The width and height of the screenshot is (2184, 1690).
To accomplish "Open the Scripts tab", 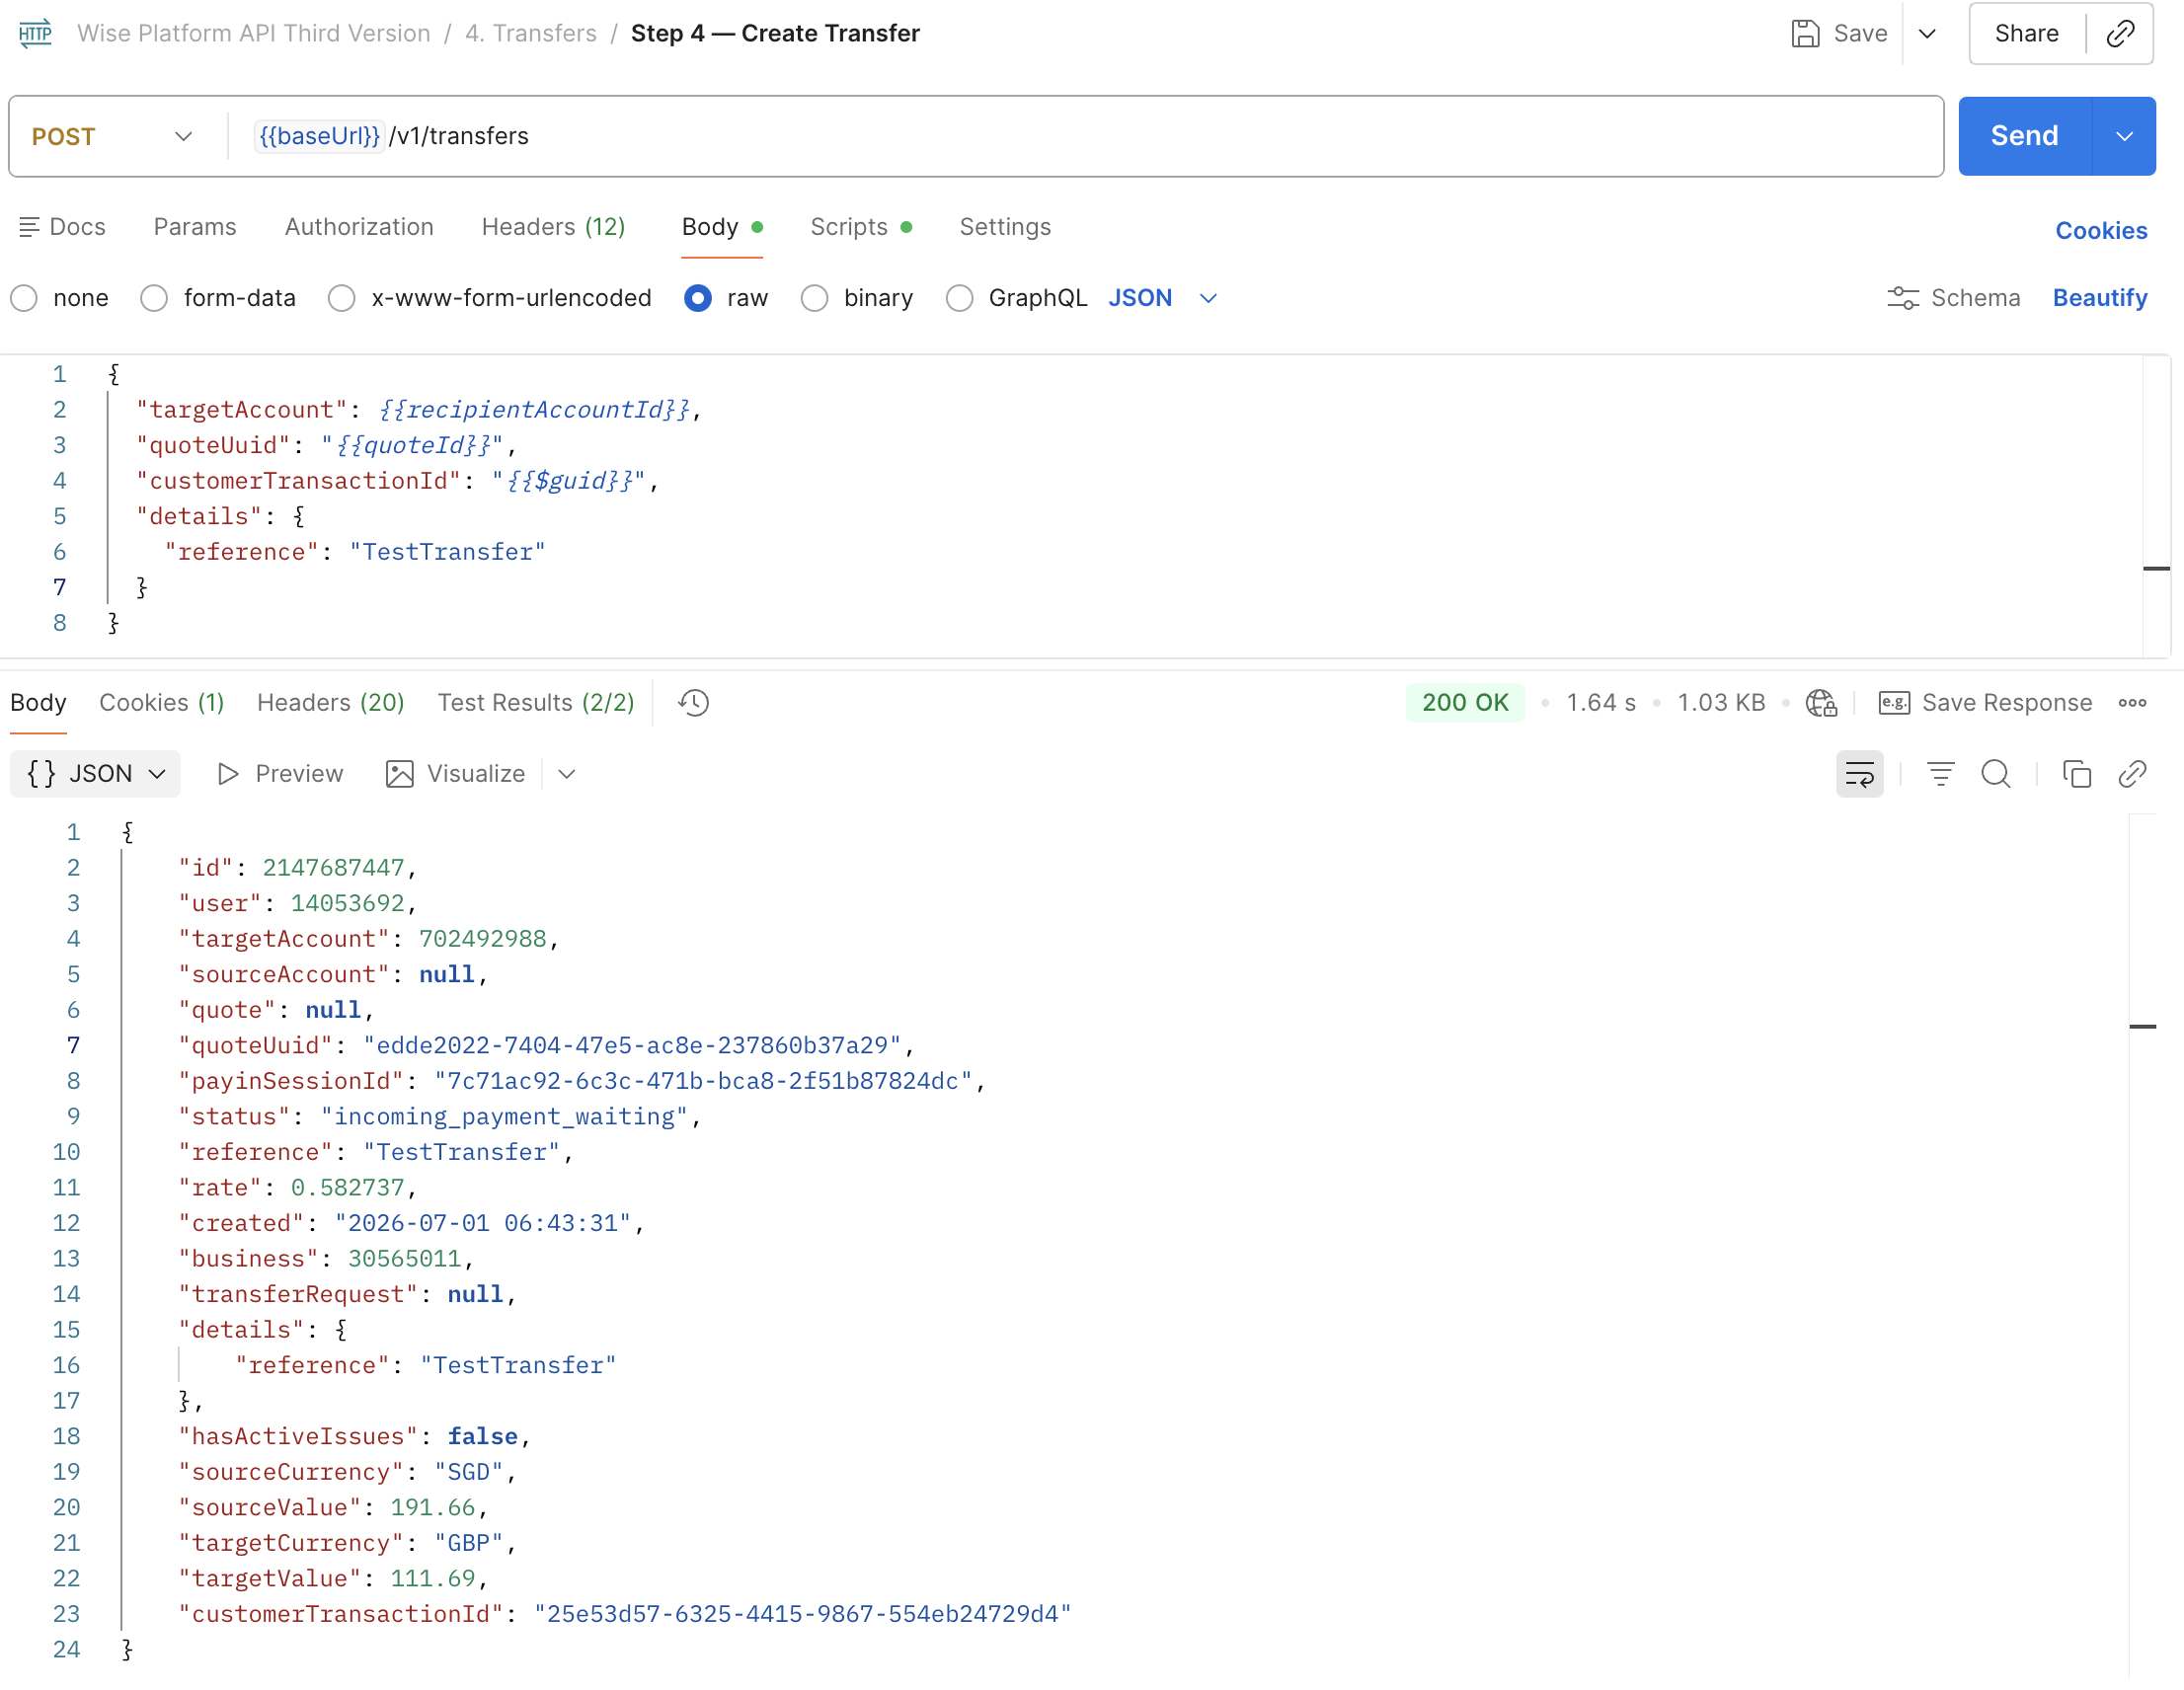I will [x=860, y=227].
